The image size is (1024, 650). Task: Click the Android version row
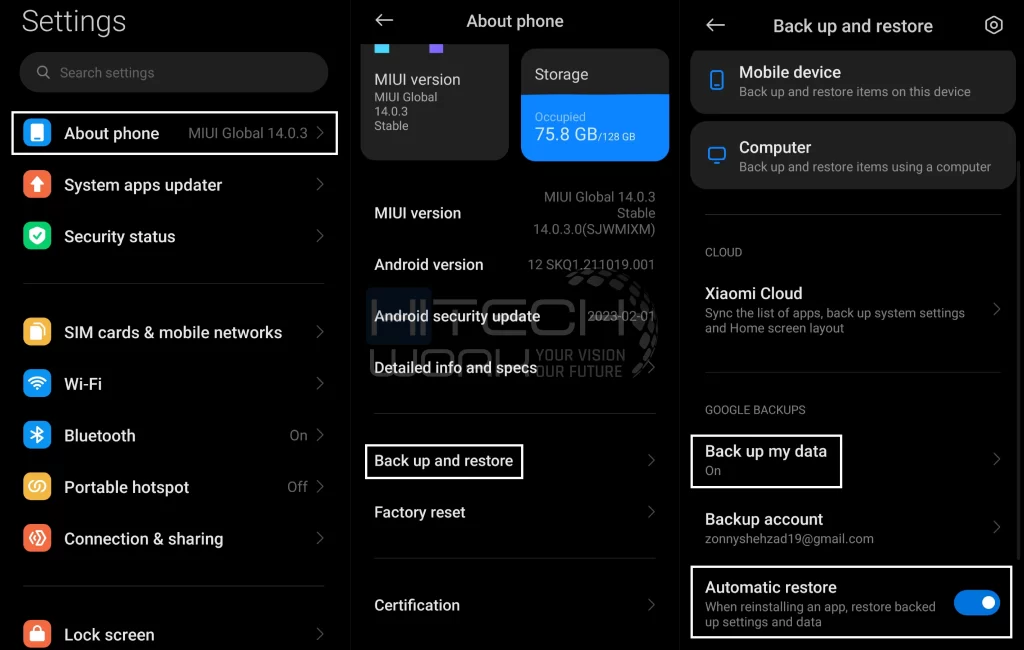[x=515, y=265]
